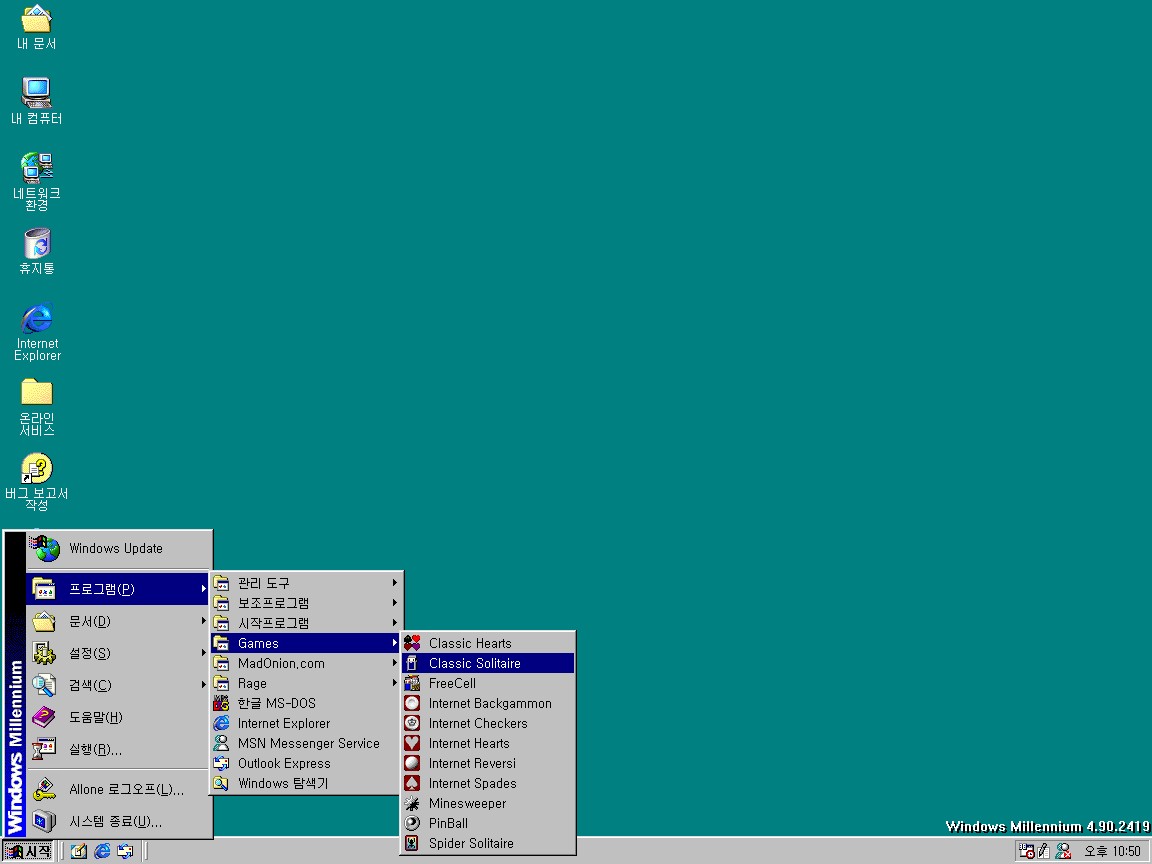Screen dimensions: 1152x864
Task: Launch Classic Solitaire game
Action: 488,663
